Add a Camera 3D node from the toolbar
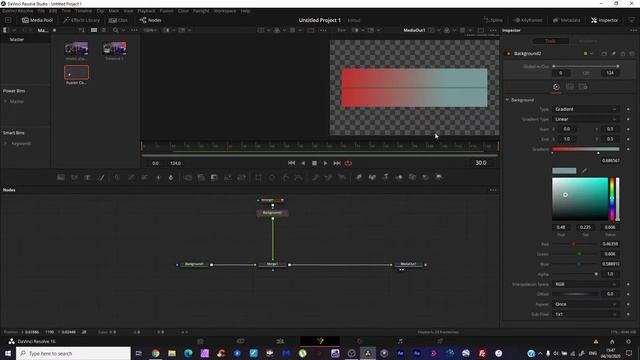Image resolution: width=640 pixels, height=360 pixels. [412, 177]
